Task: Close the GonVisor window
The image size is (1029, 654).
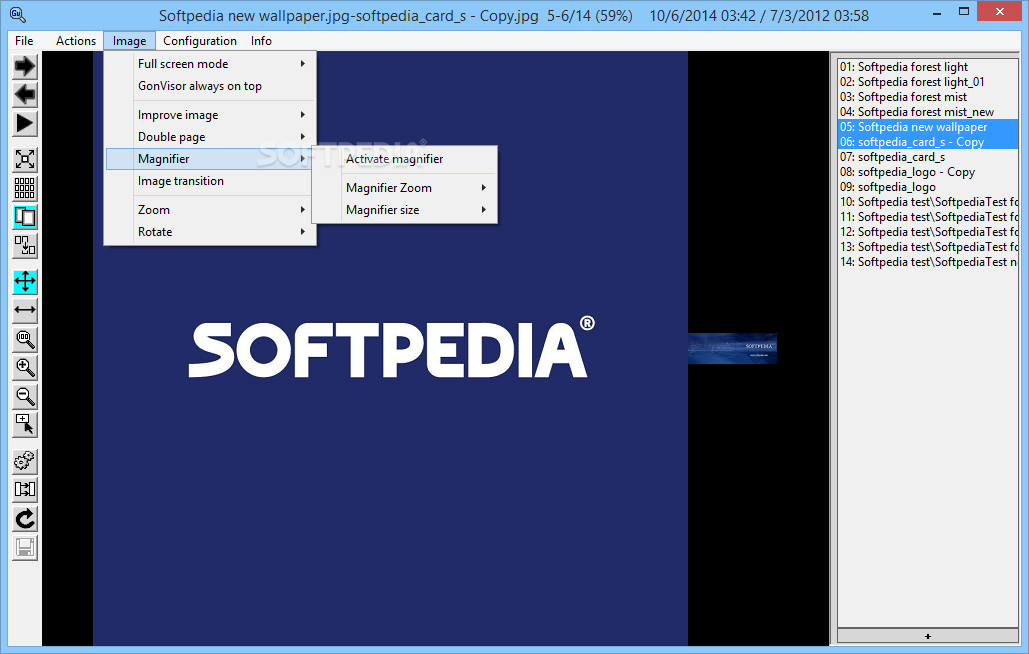Action: 999,12
